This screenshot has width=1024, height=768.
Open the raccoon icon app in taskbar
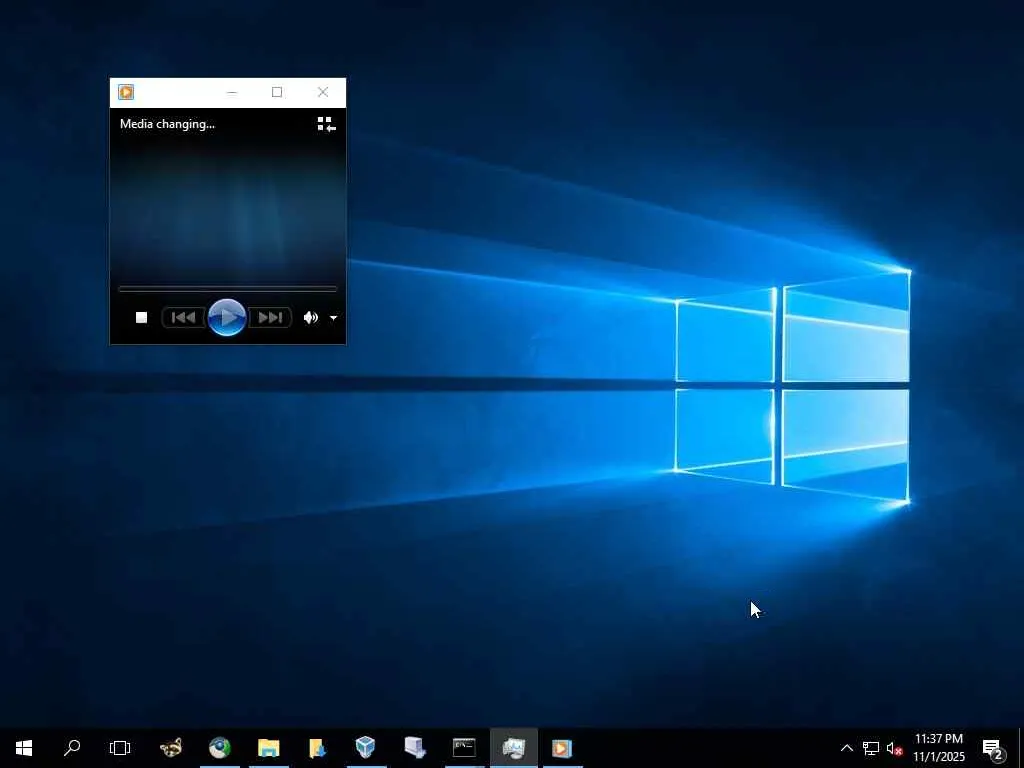pos(171,748)
